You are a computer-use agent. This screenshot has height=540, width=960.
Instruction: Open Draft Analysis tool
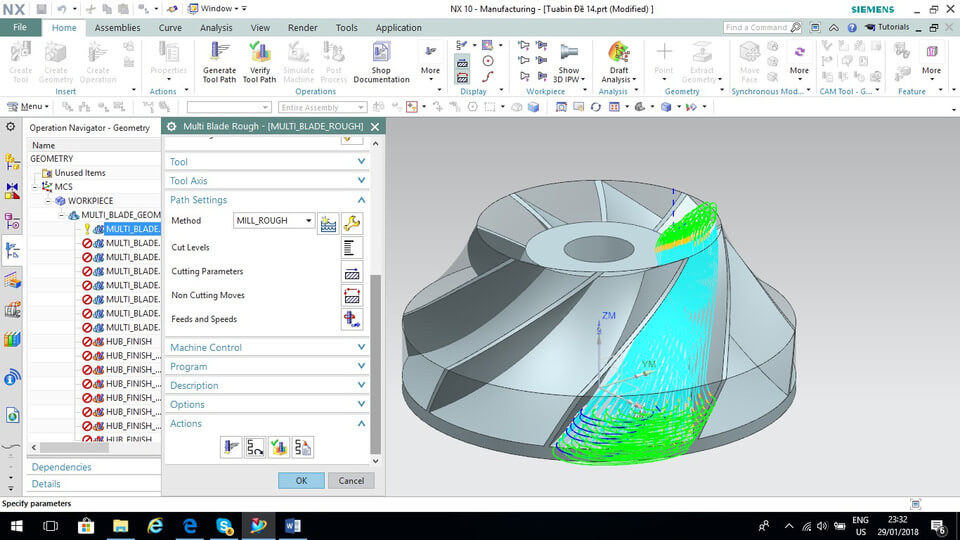click(x=618, y=62)
